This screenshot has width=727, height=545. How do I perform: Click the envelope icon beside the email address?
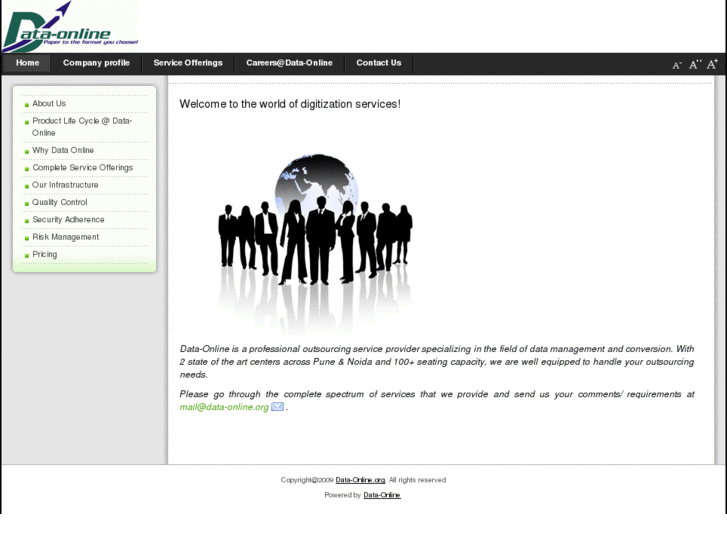point(277,407)
